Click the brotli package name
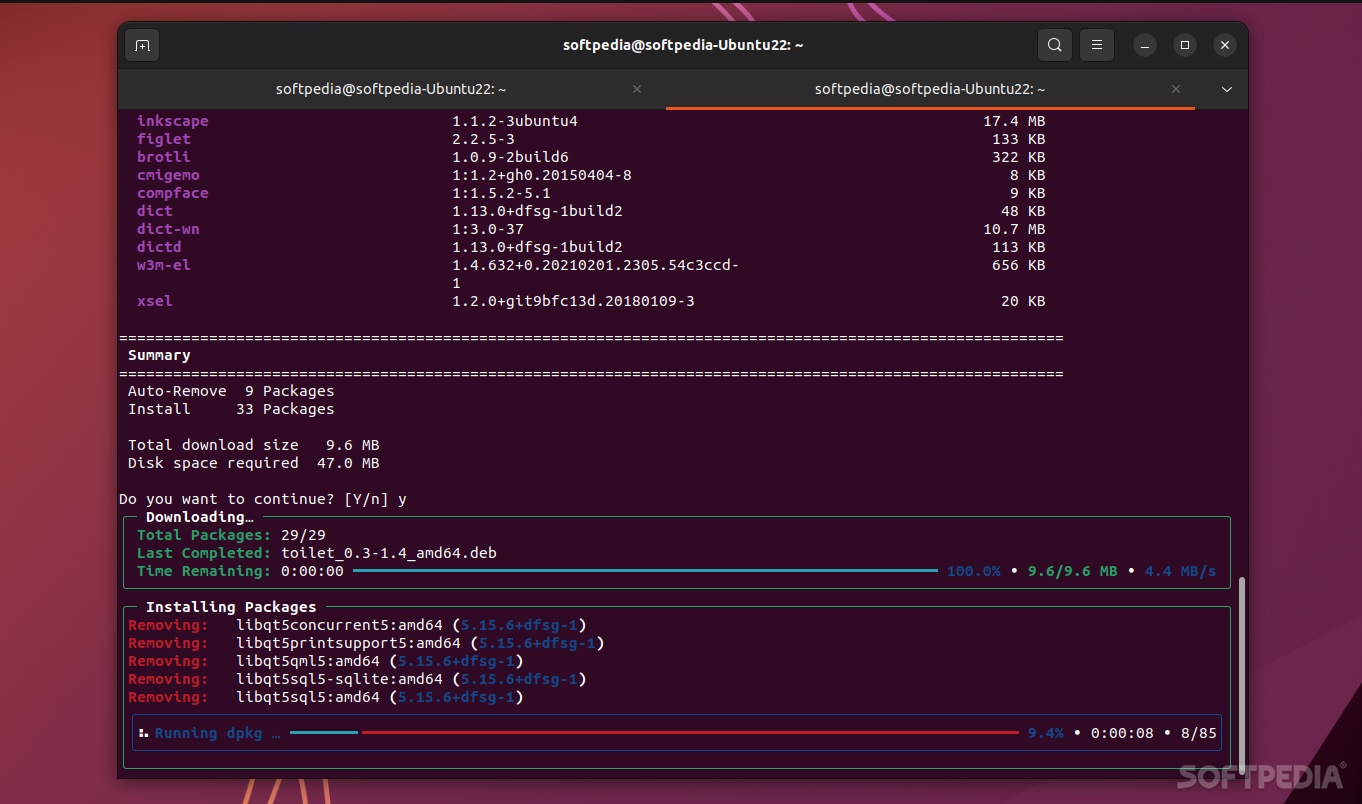 point(164,157)
